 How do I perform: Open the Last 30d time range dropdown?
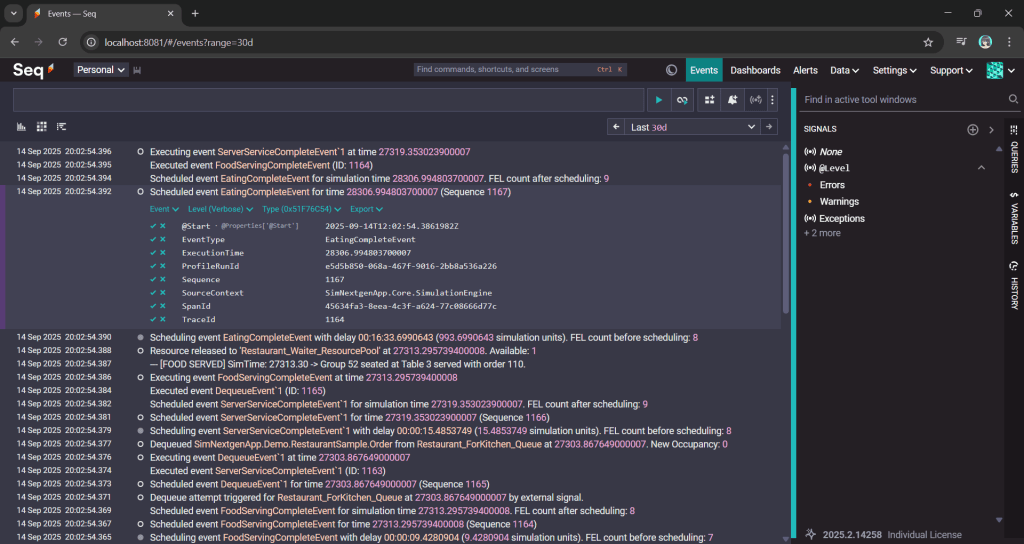point(693,127)
